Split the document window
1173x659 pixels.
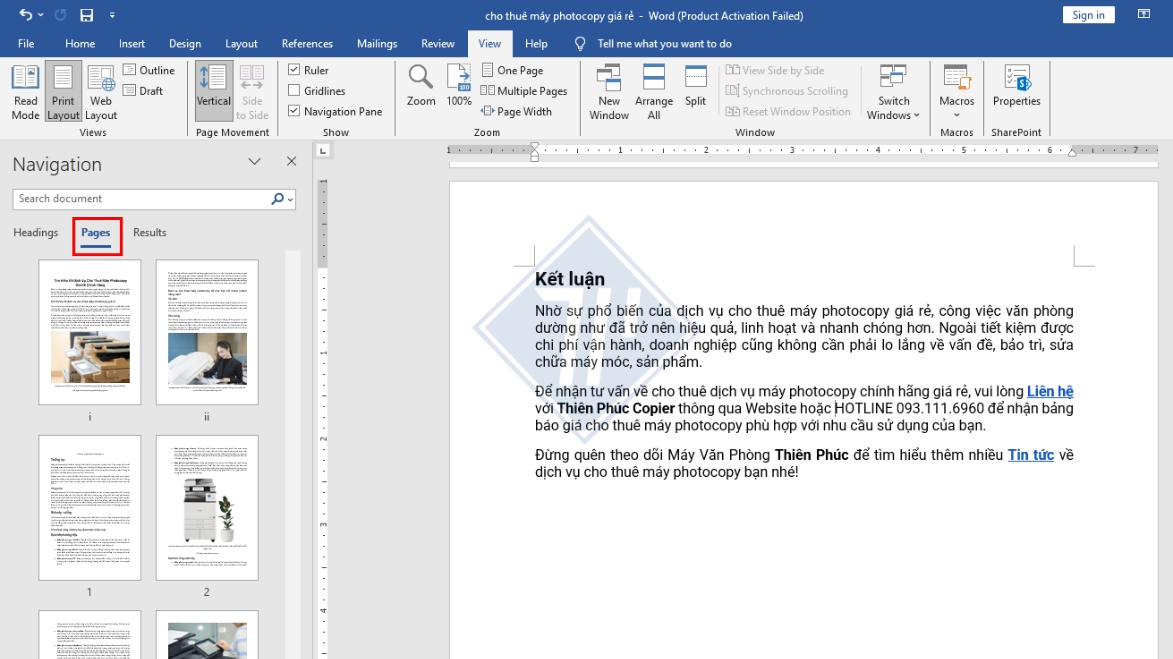click(x=694, y=90)
